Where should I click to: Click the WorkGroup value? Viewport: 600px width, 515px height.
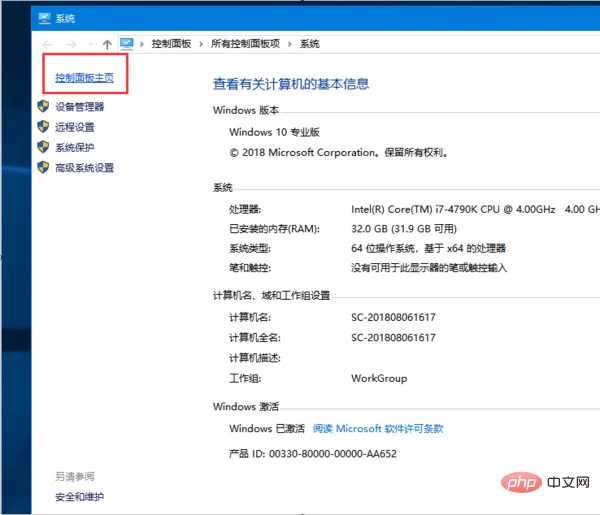(x=379, y=378)
